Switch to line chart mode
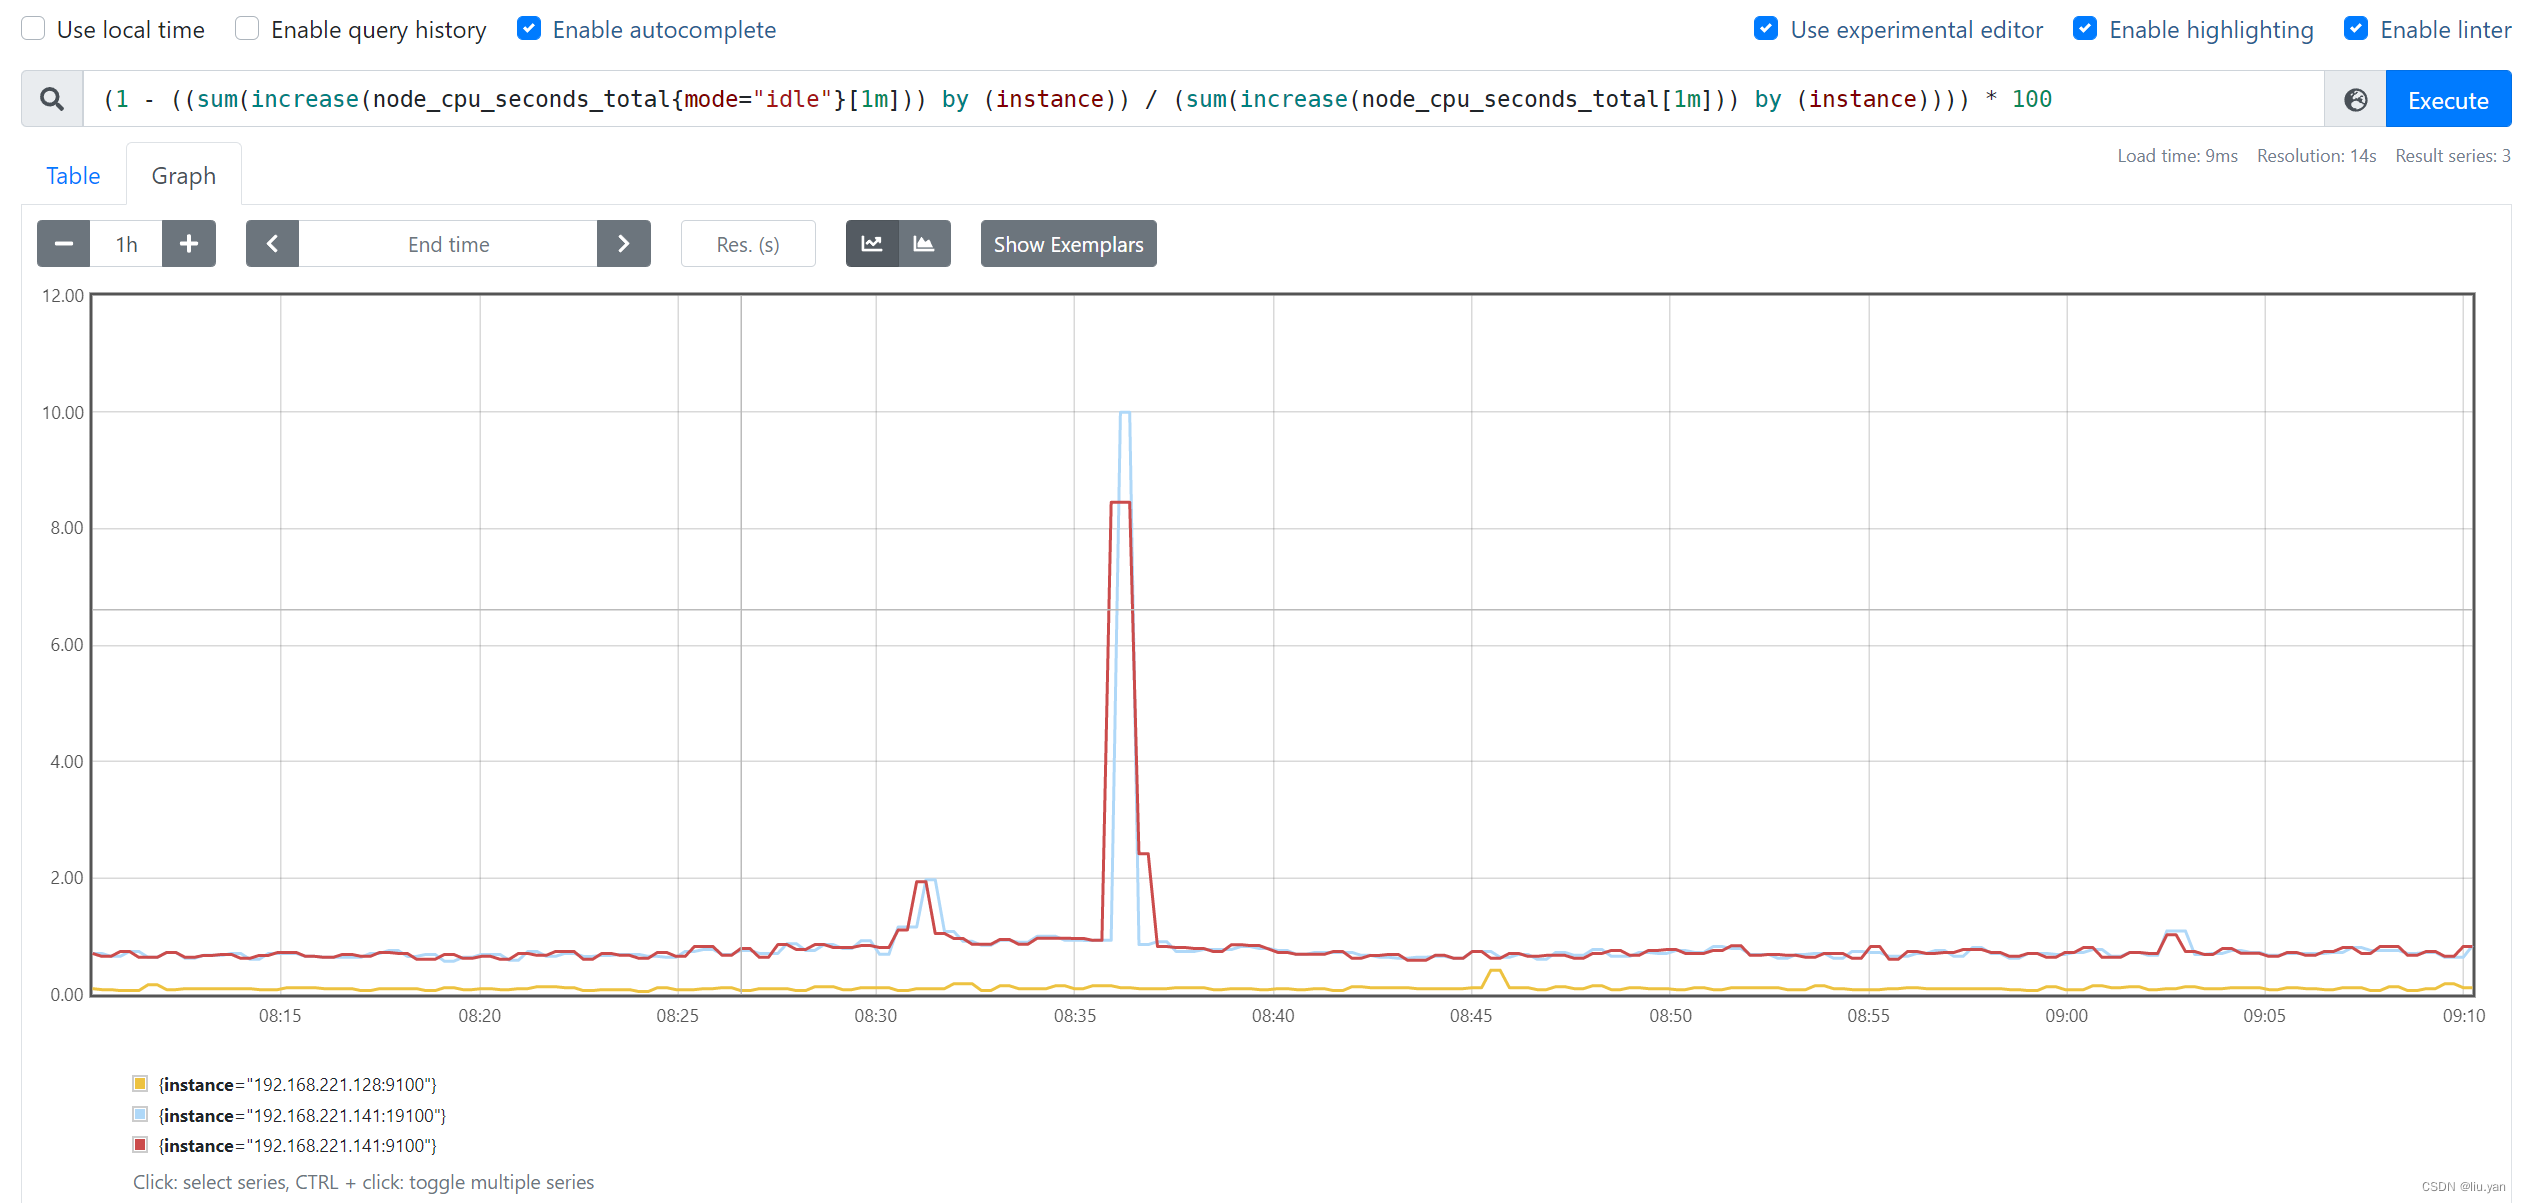 click(872, 244)
